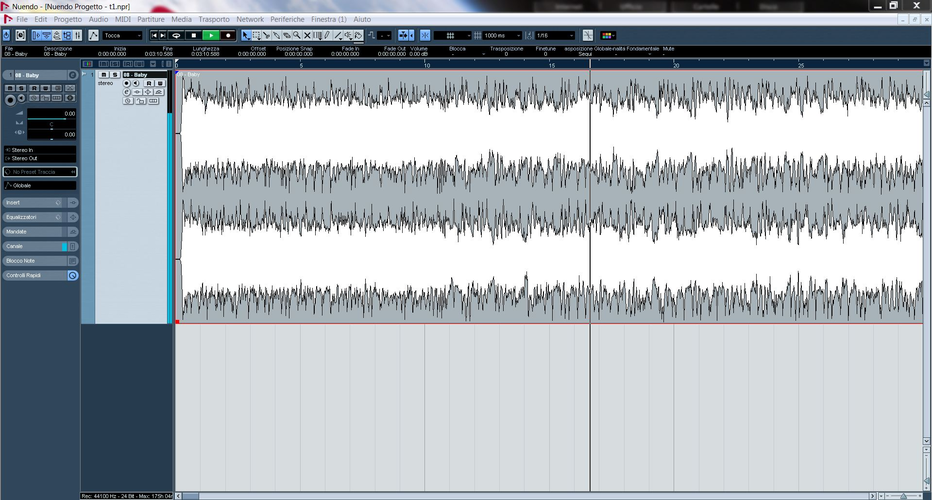Click the transport Record button
Viewport: 932px width, 500px height.
228,36
